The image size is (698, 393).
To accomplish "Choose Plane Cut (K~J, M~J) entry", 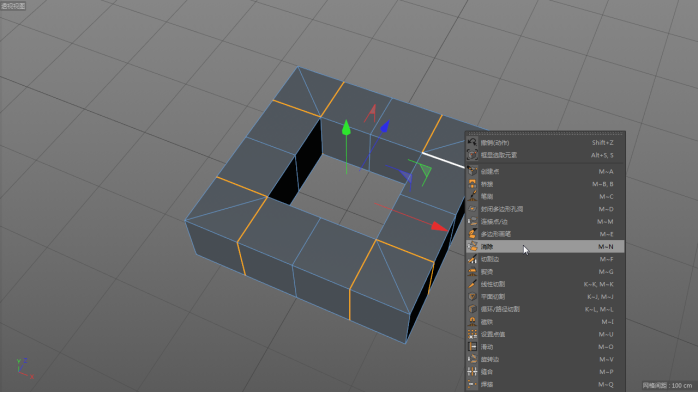I will [545, 296].
